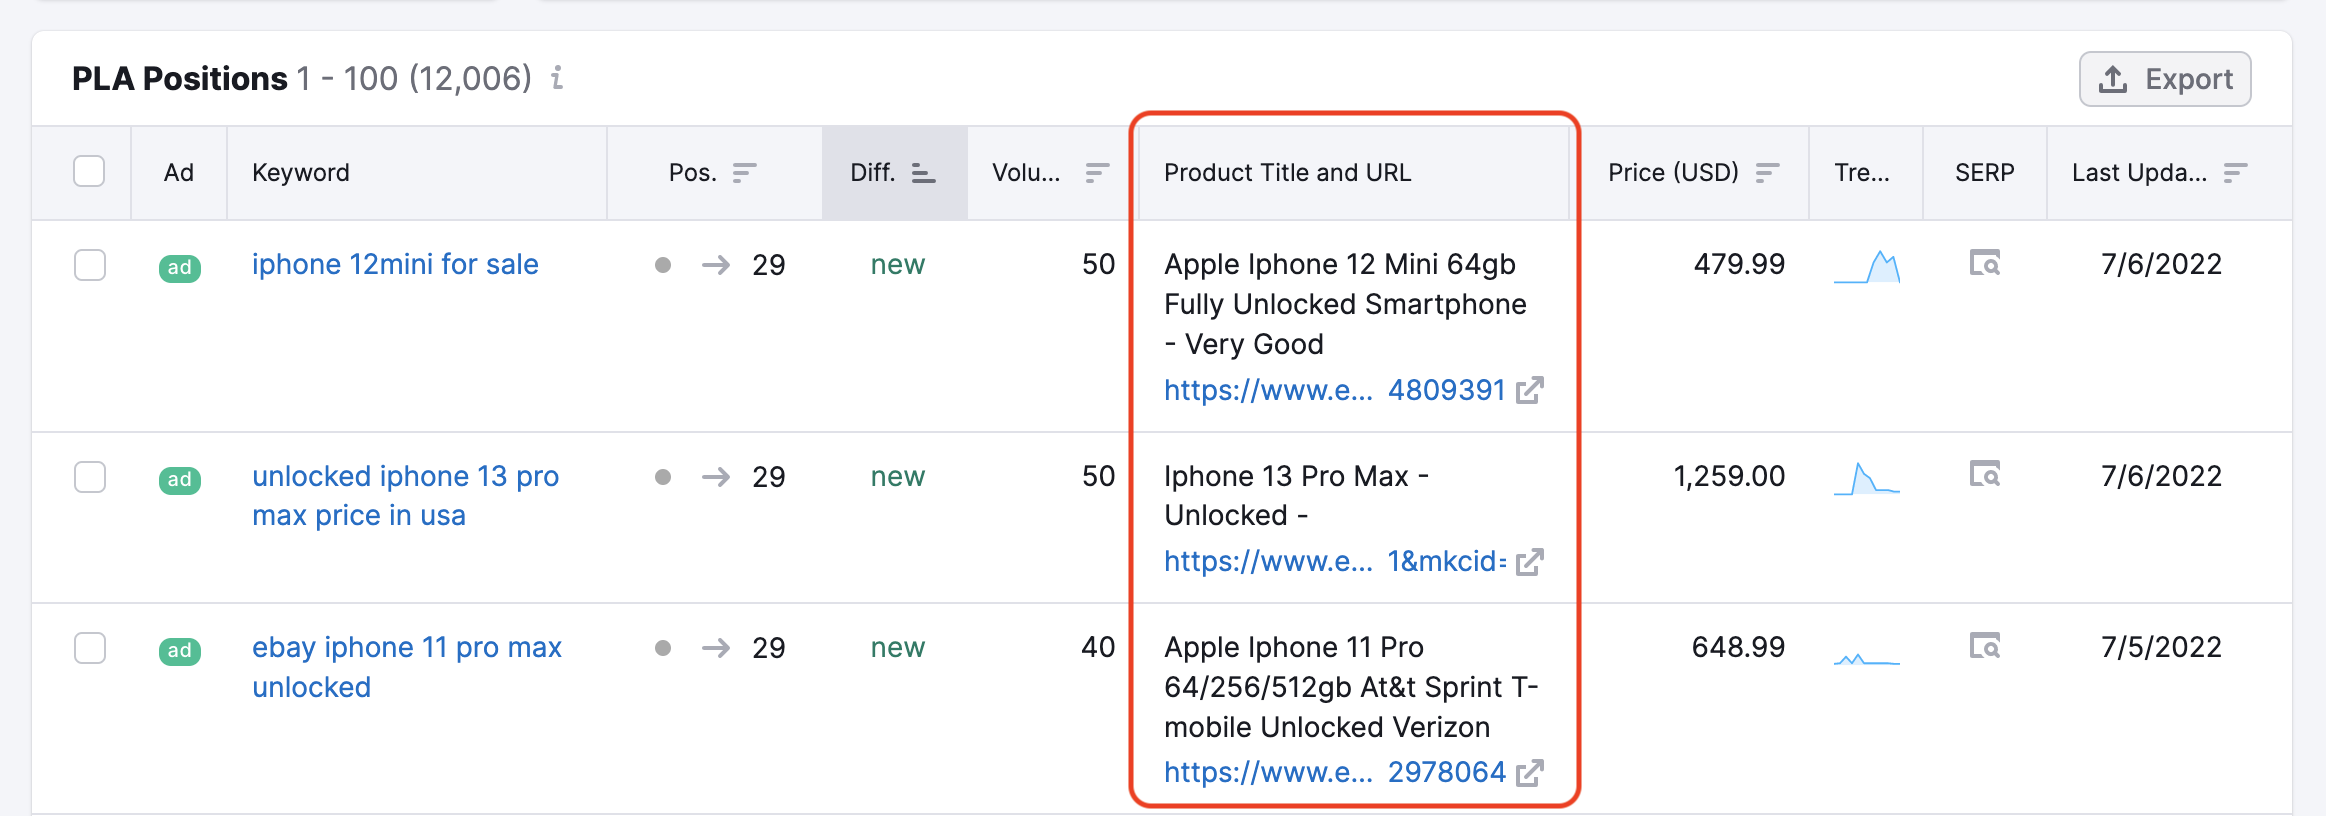Sort by the Pos. column sort icon
2326x816 pixels.
(x=744, y=173)
